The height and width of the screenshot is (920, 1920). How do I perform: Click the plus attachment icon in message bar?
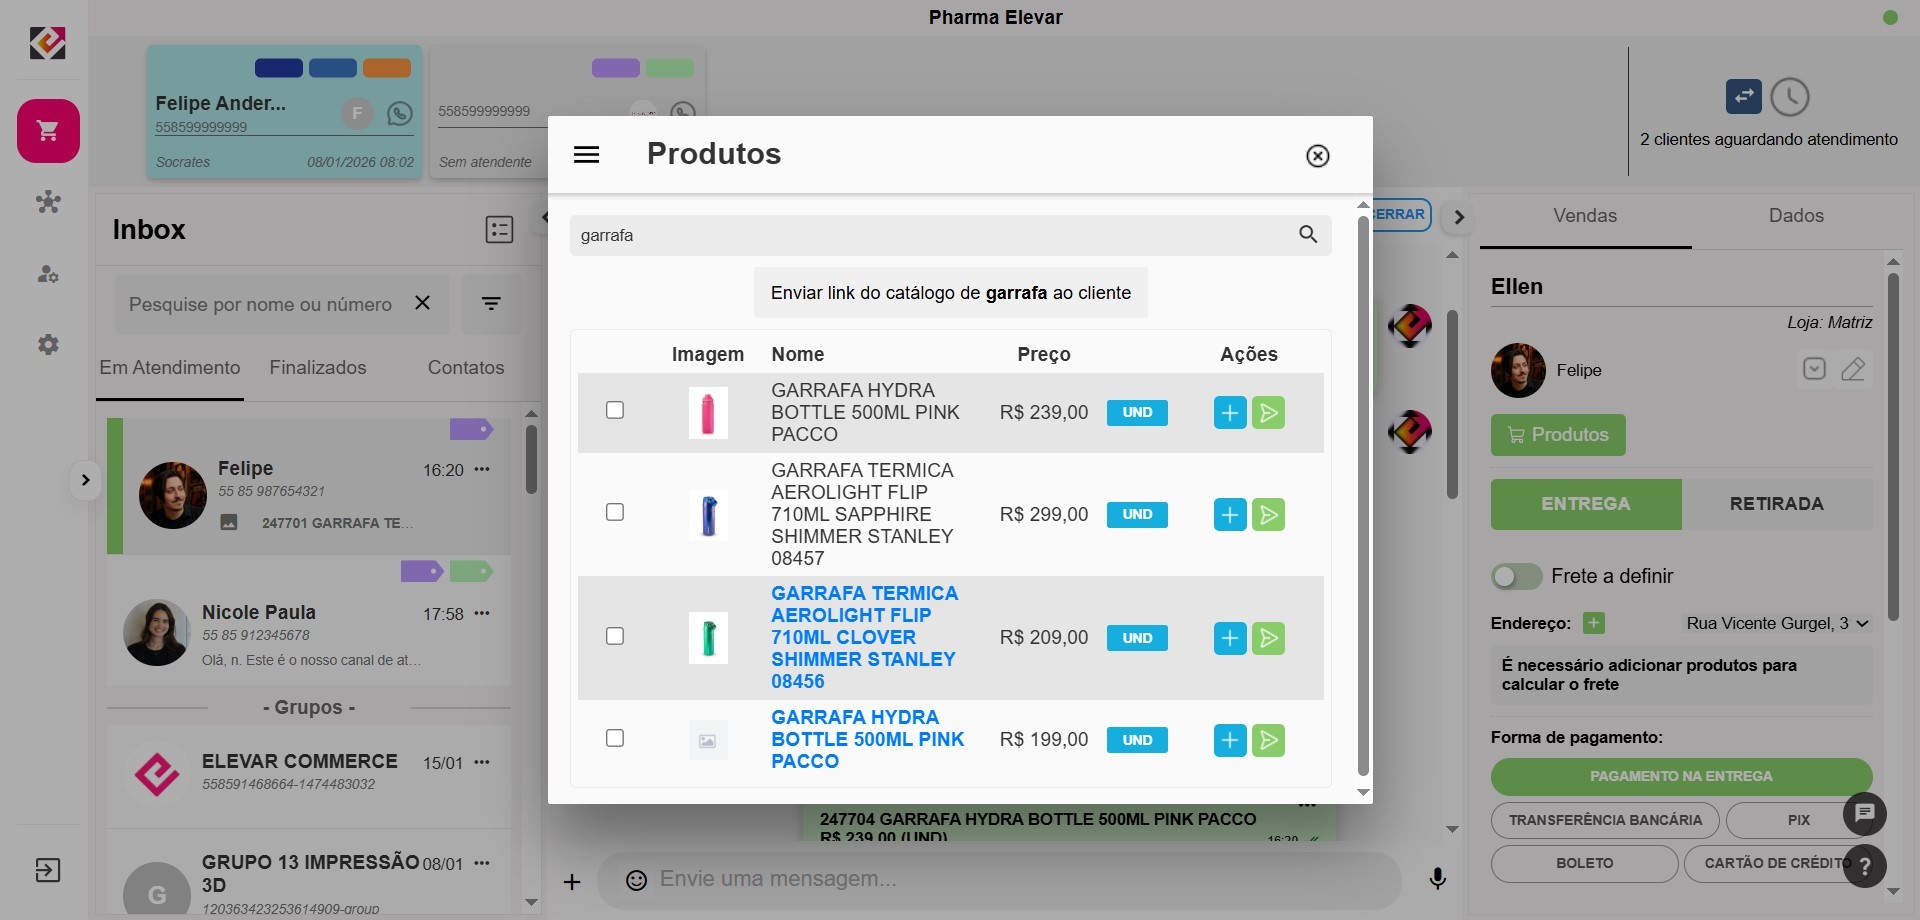(572, 881)
